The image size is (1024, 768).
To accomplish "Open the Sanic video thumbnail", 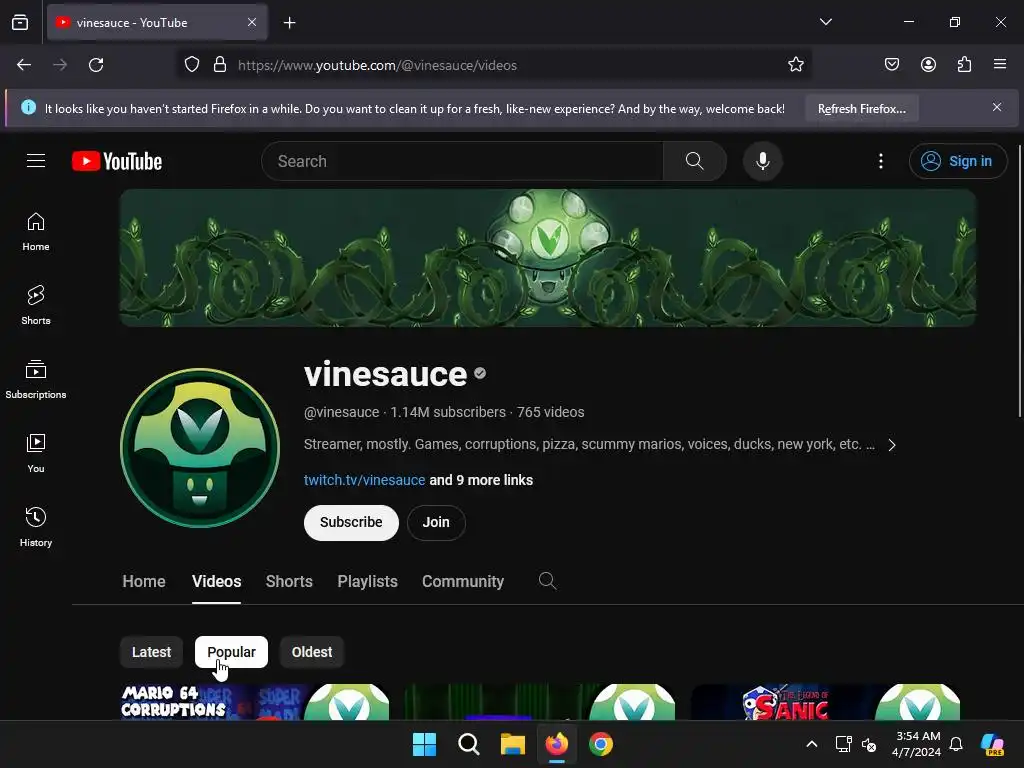I will coord(825,702).
